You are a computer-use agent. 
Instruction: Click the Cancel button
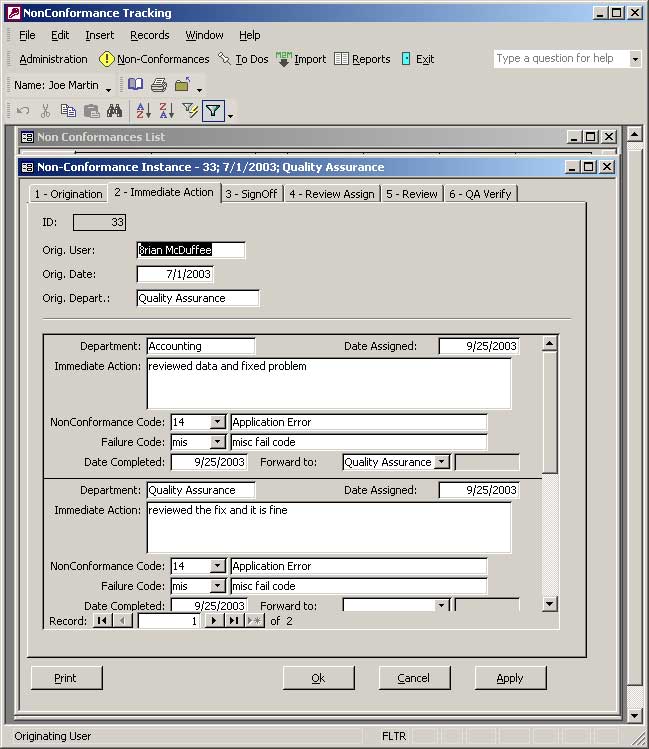point(414,678)
